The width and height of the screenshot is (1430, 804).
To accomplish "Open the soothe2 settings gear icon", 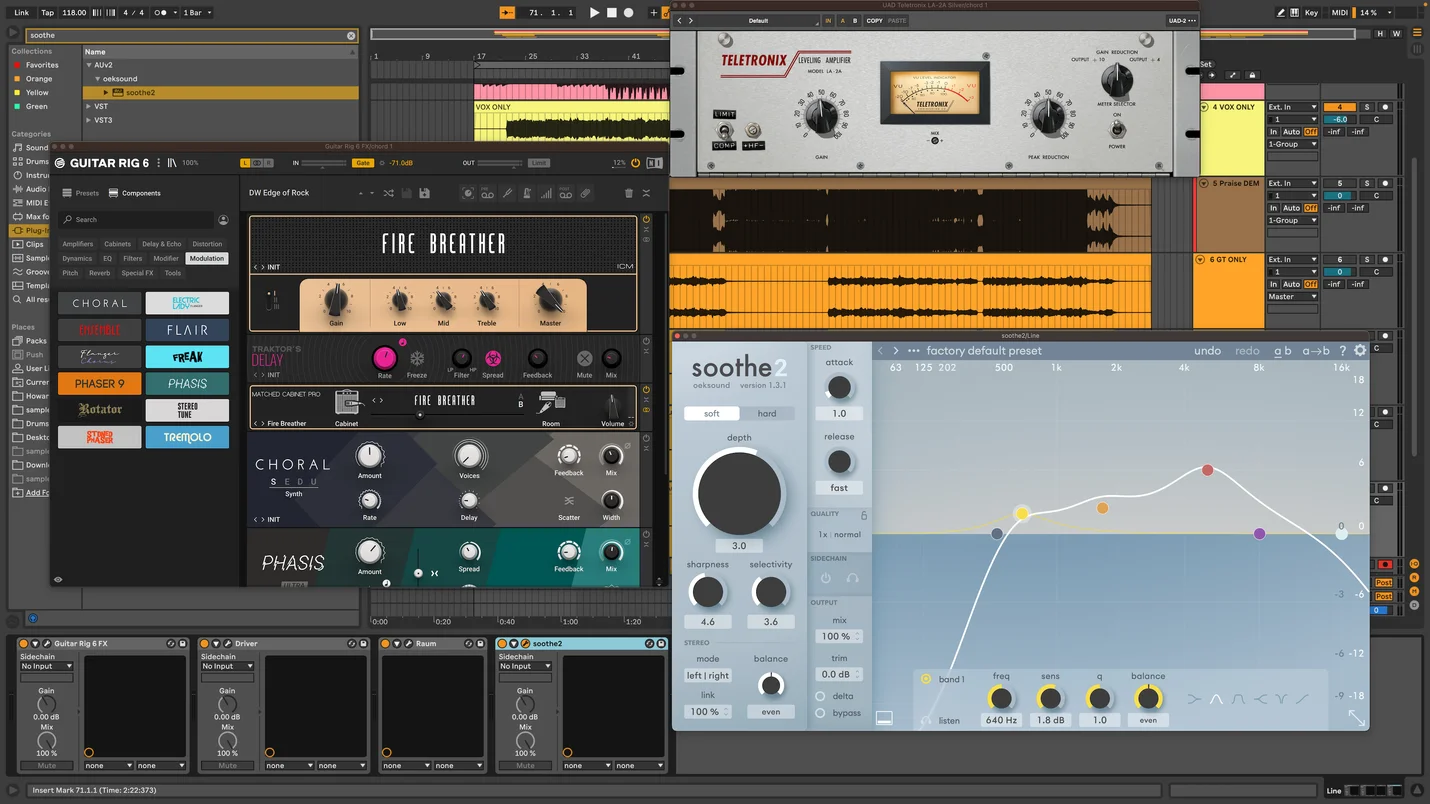I will (x=1360, y=351).
